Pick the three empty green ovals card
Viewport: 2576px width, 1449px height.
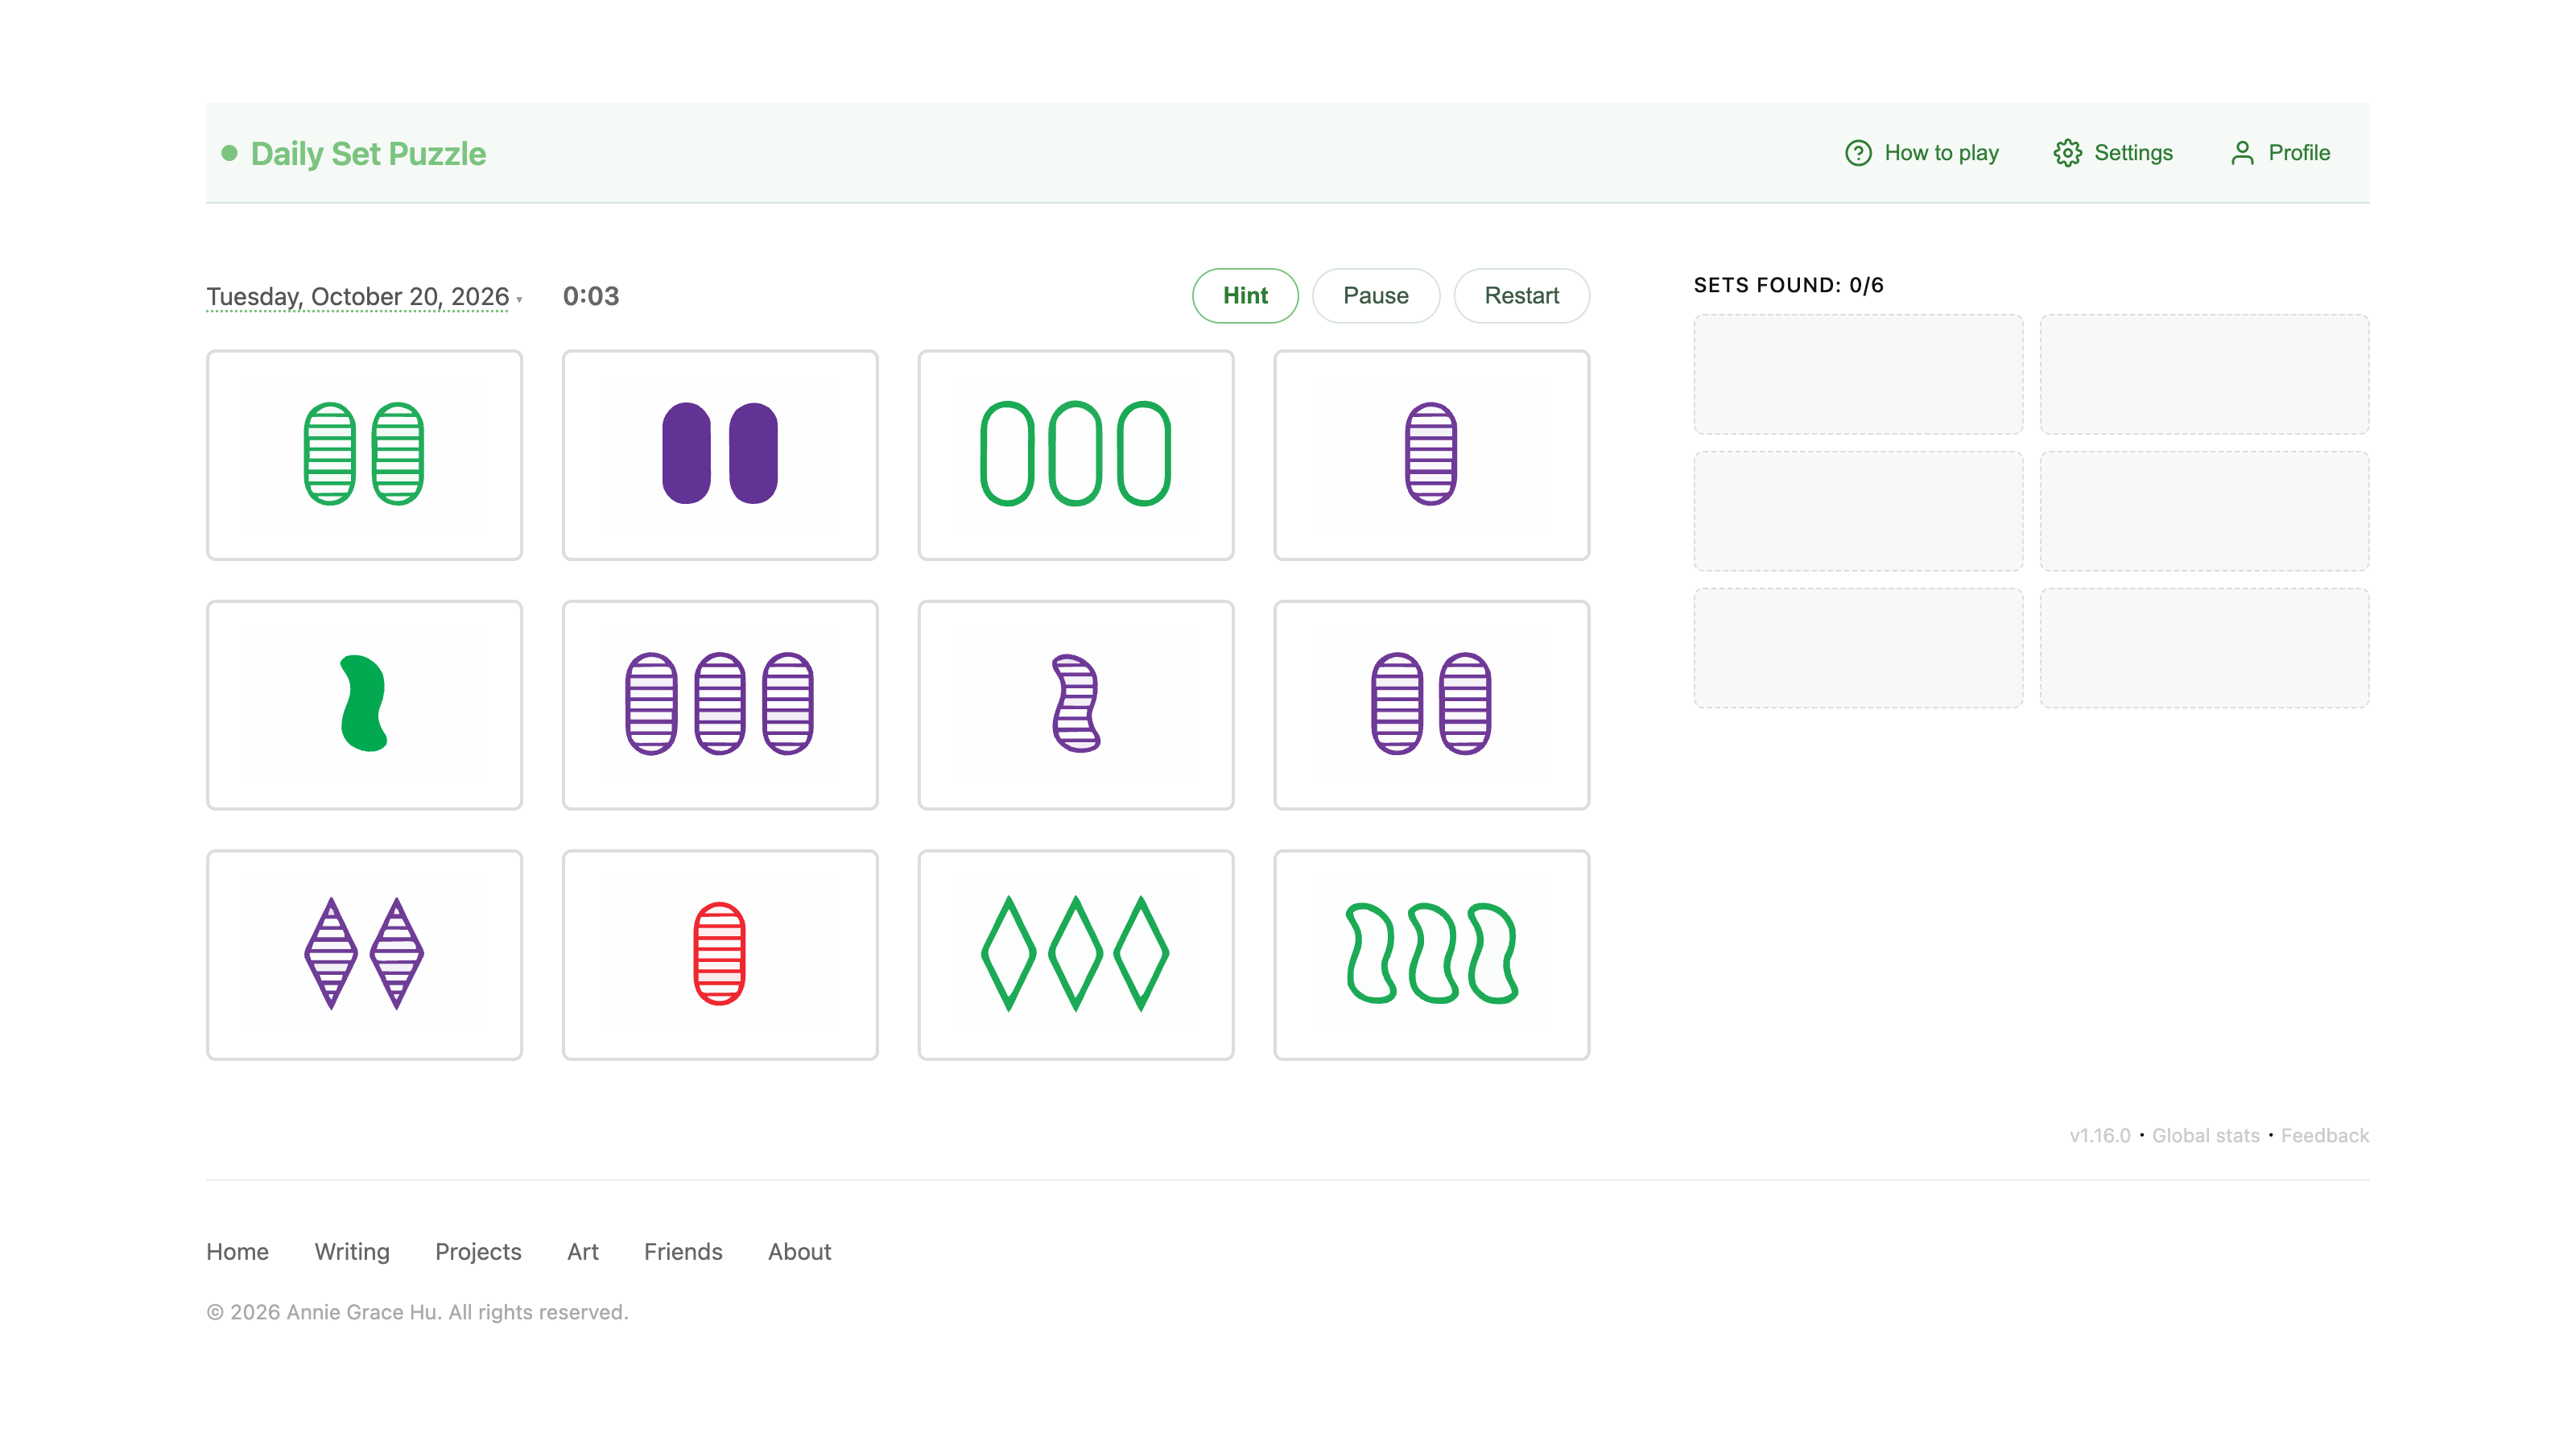click(x=1076, y=454)
